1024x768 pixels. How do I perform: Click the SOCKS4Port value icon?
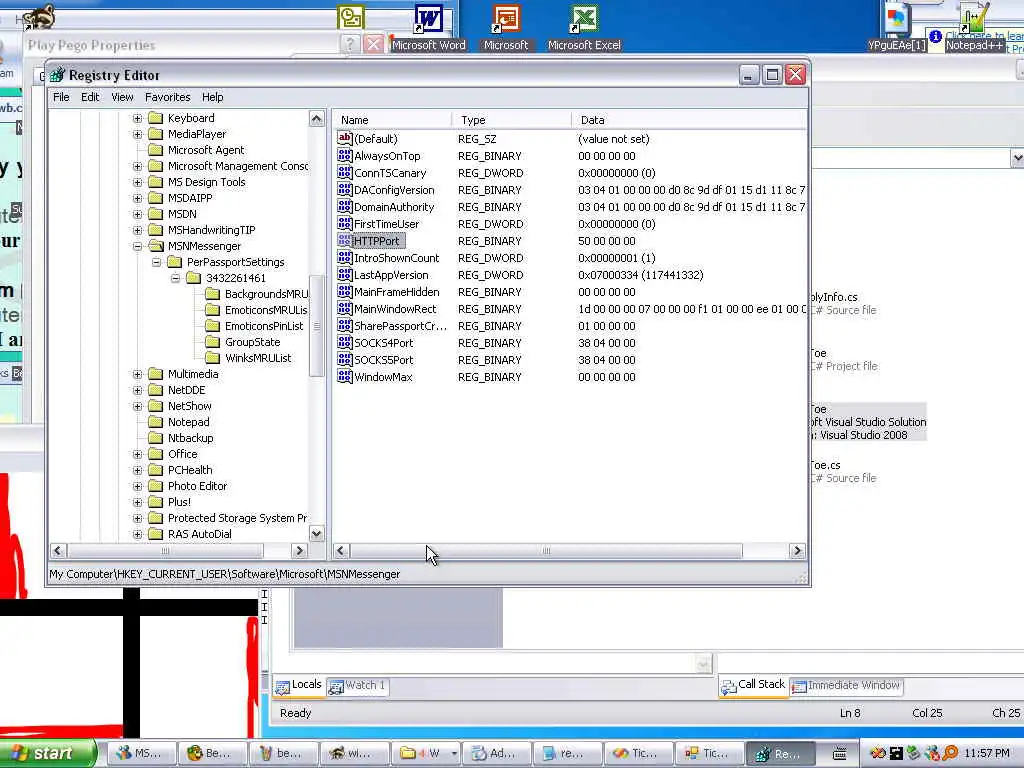tap(344, 342)
